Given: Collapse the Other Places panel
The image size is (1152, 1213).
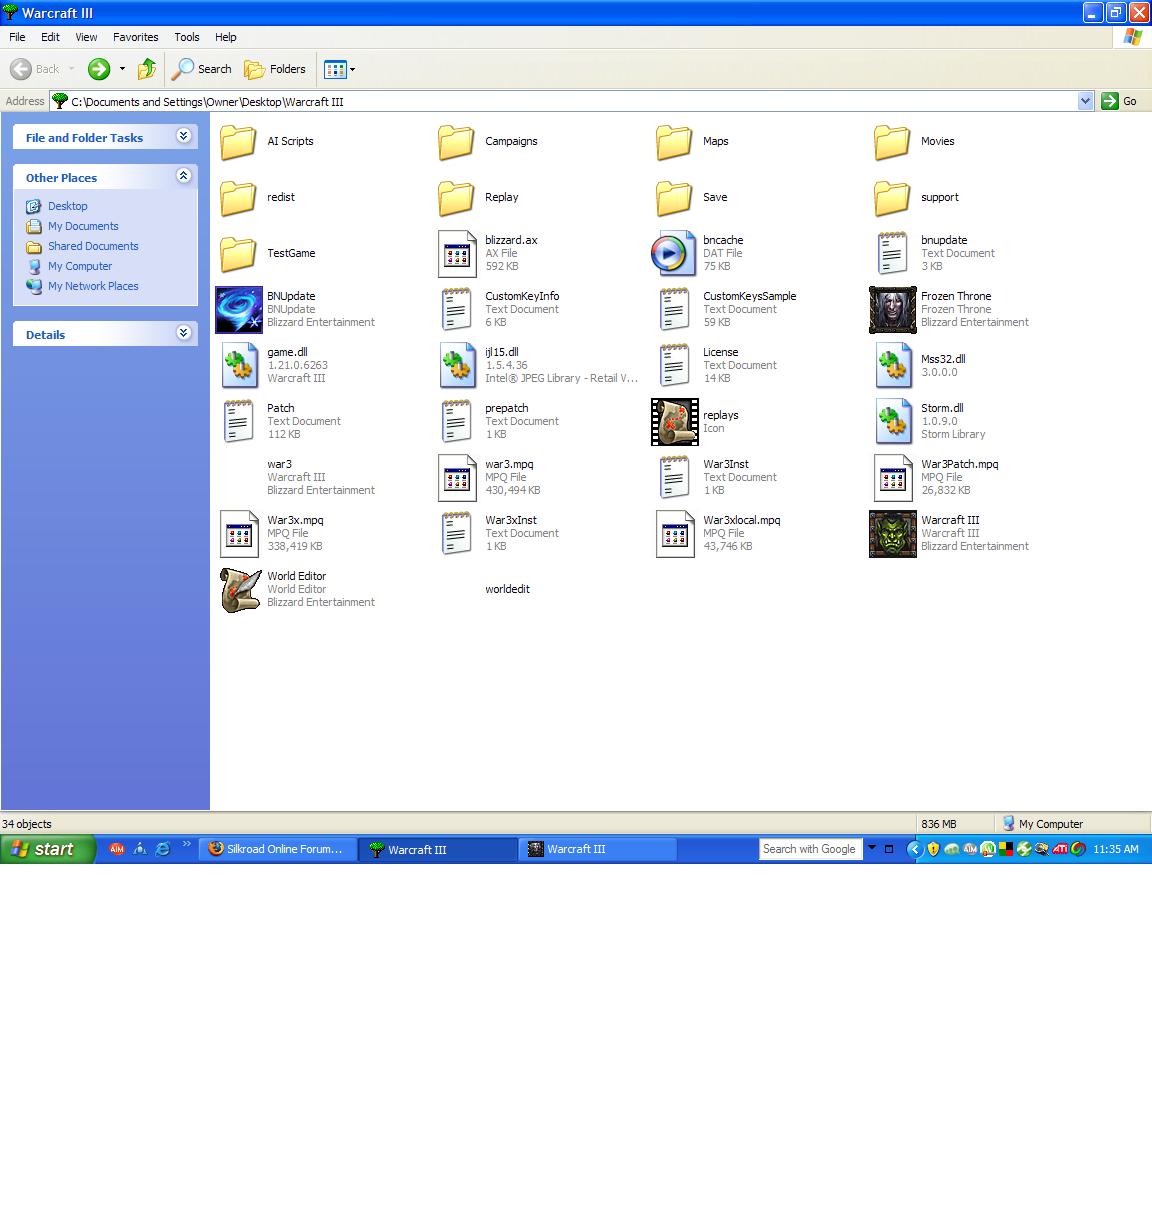Looking at the screenshot, I should (x=183, y=177).
